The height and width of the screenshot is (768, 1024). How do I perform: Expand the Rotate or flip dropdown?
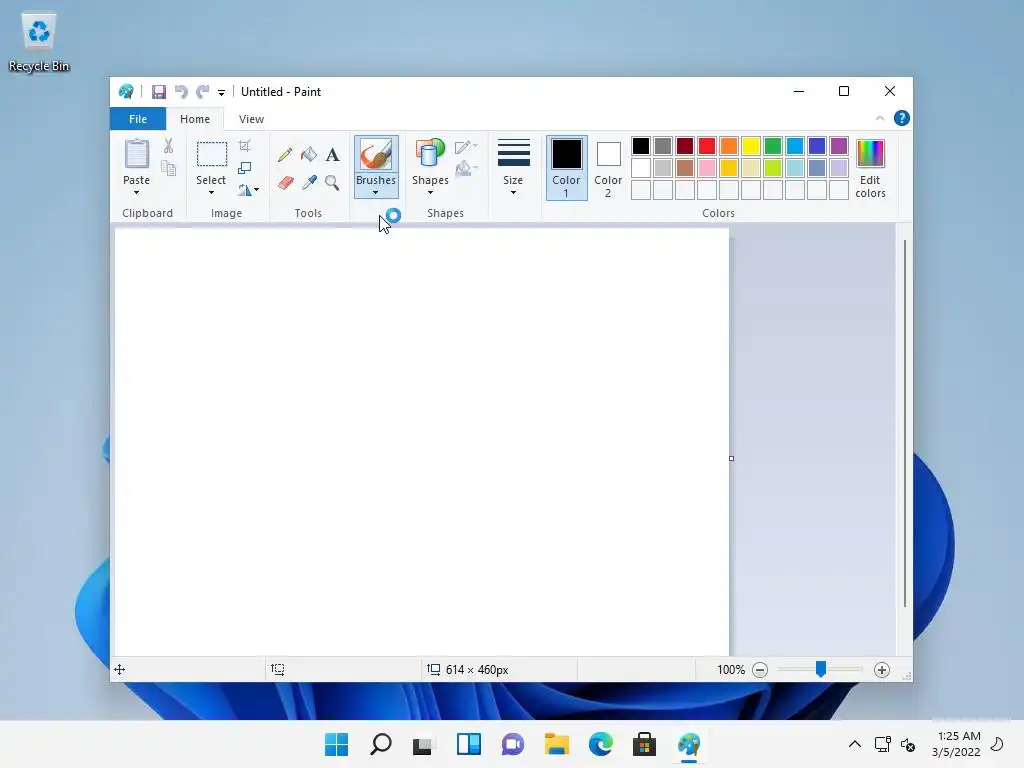(256, 190)
